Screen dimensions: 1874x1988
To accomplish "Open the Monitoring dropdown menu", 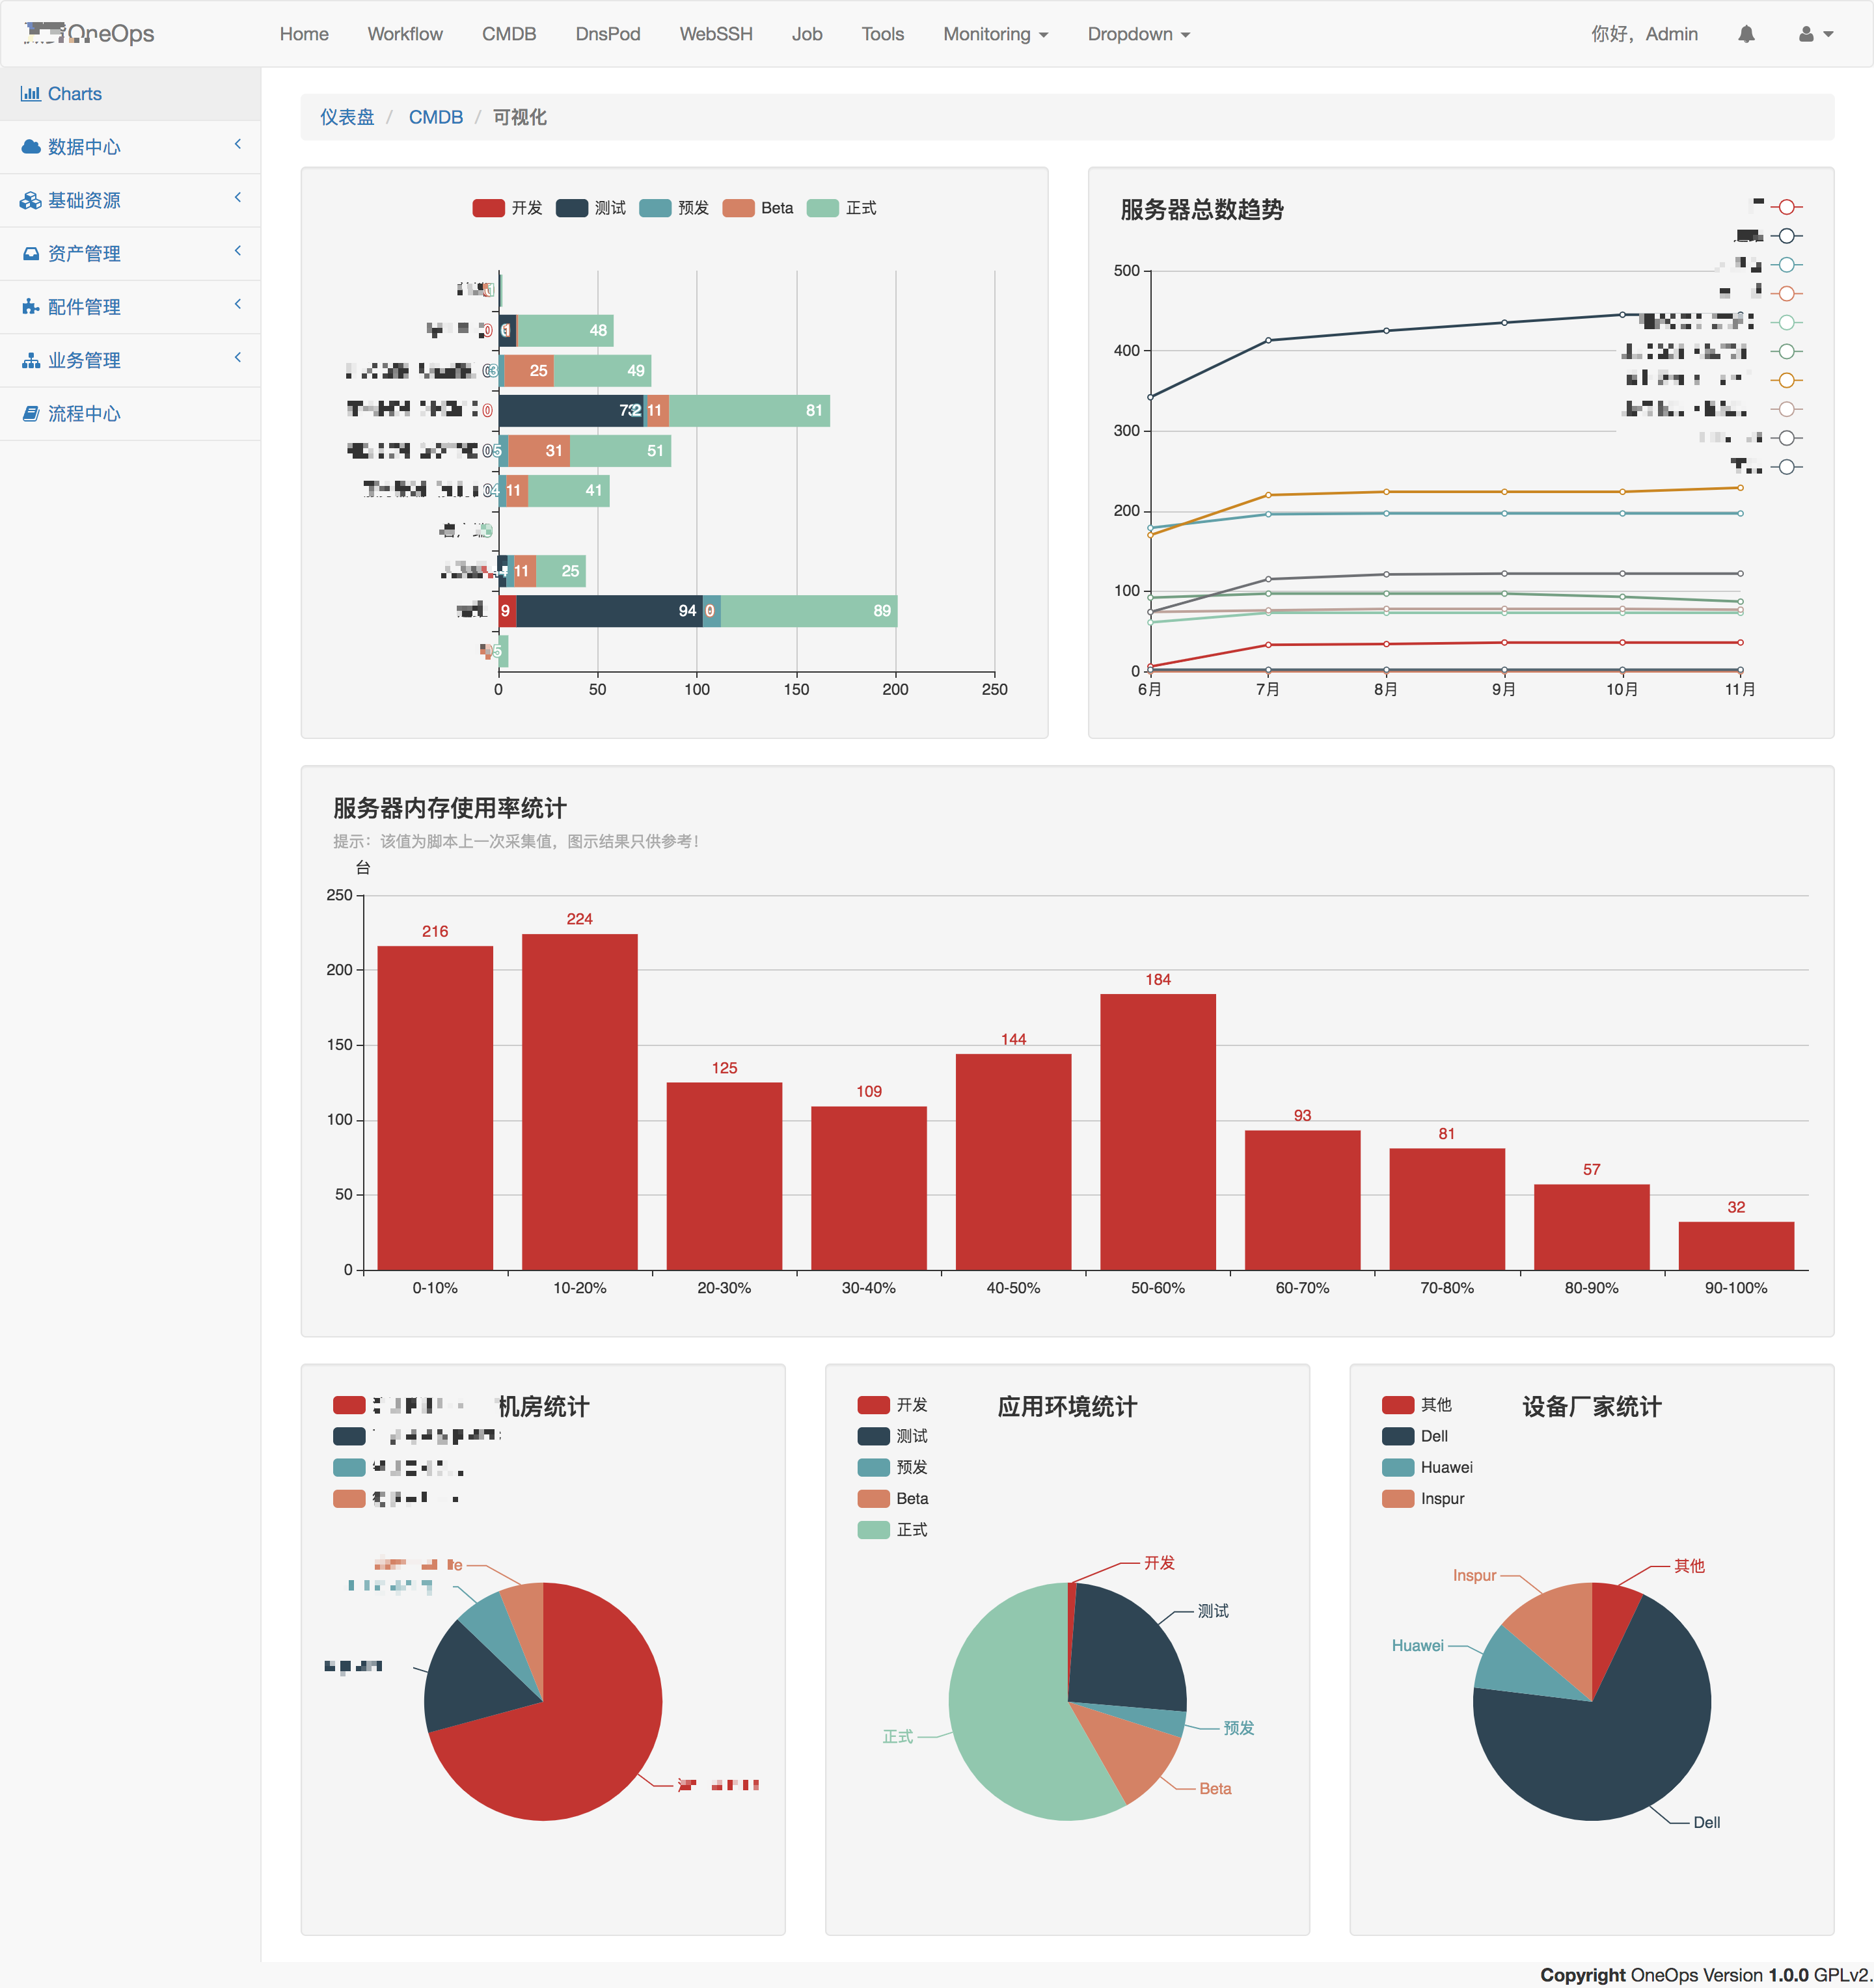I will click(995, 34).
